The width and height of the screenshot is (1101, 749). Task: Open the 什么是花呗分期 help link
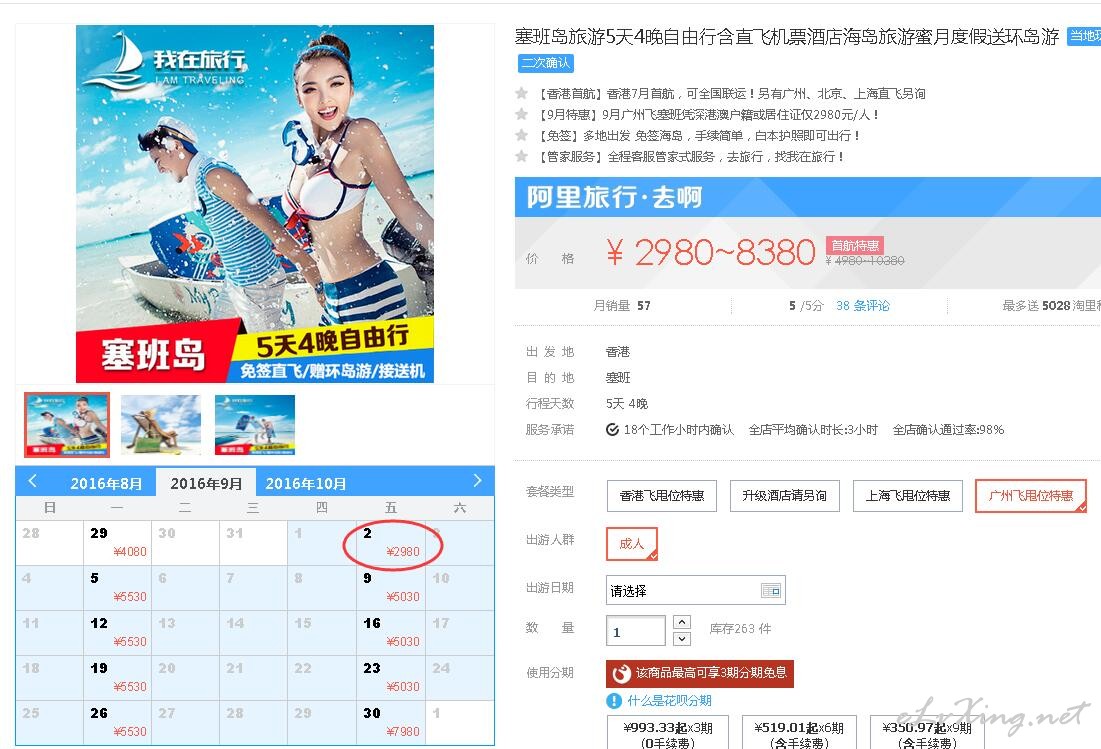click(x=669, y=701)
